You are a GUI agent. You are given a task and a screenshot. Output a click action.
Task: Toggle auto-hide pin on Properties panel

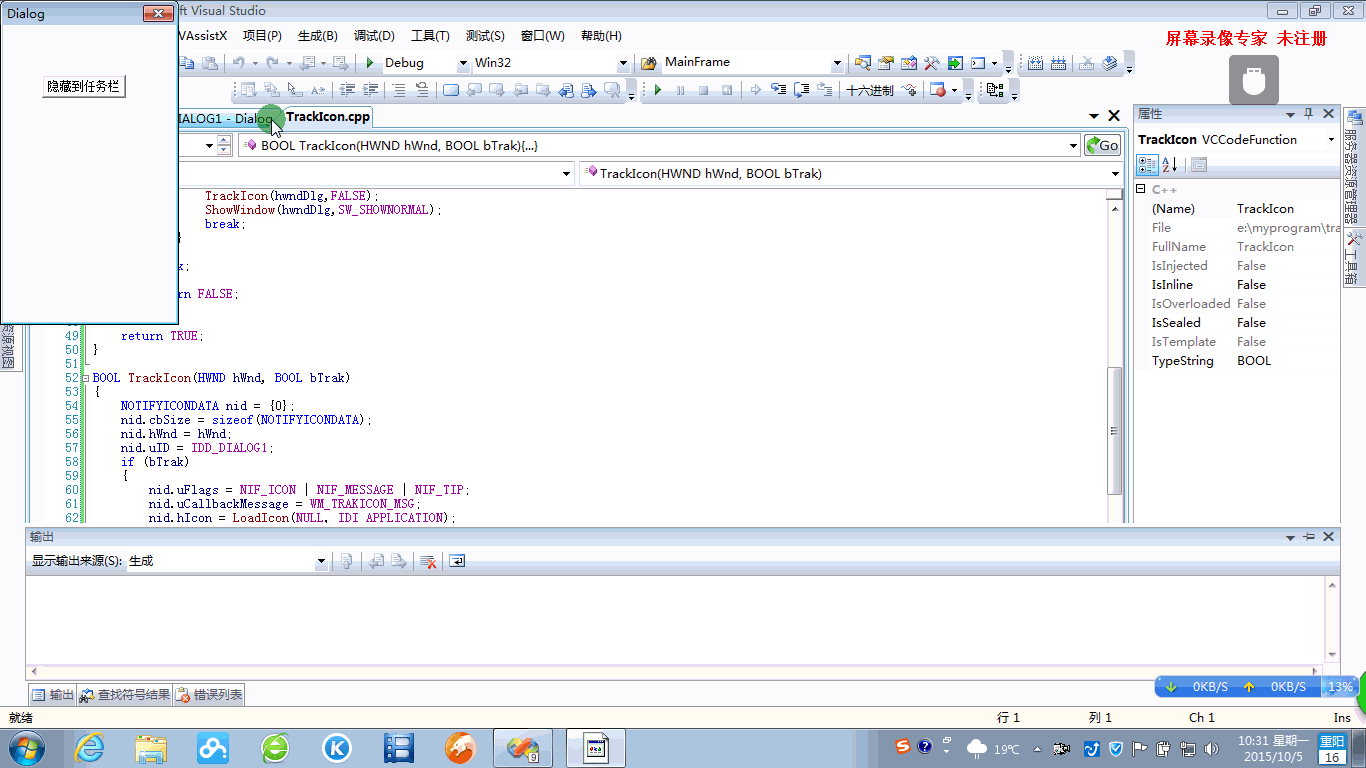coord(1308,114)
